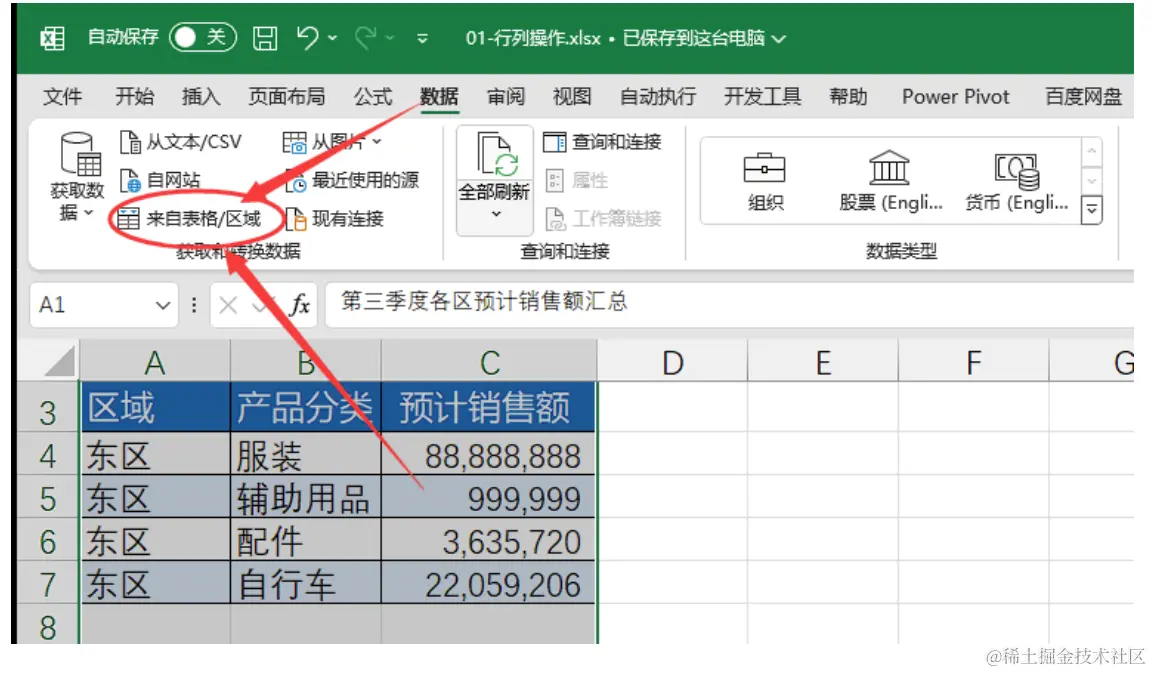This screenshot has width=1152, height=673.
Task: Open the 百度网盘 tab
Action: (1084, 96)
